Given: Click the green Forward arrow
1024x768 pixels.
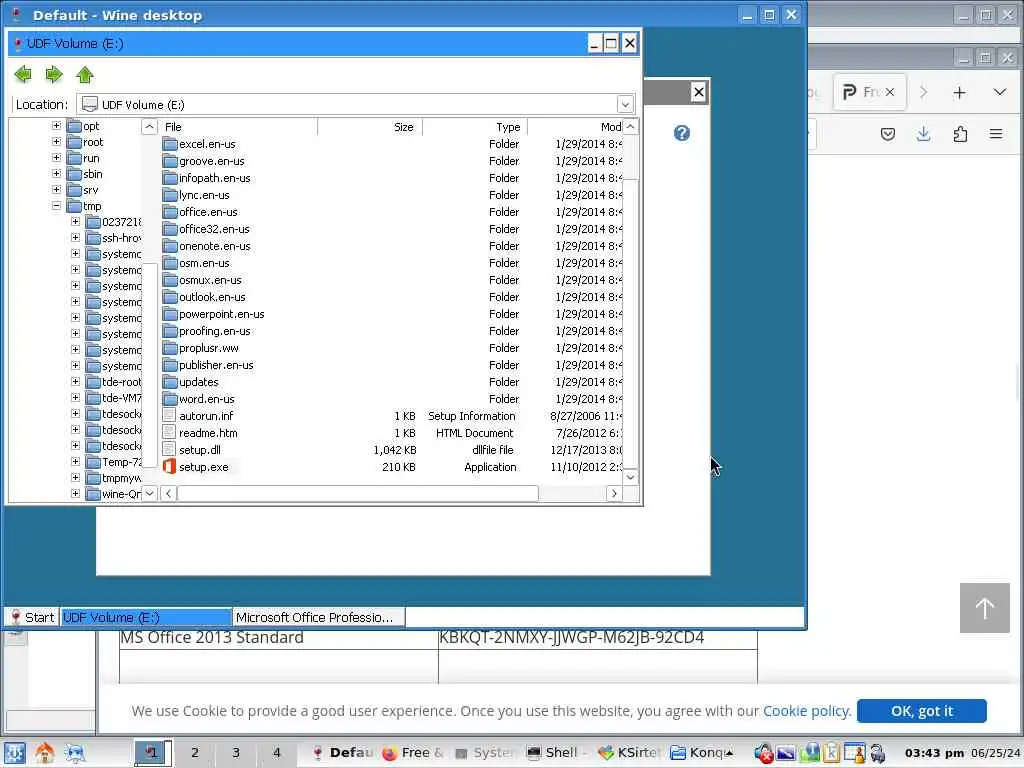Looking at the screenshot, I should coord(54,74).
